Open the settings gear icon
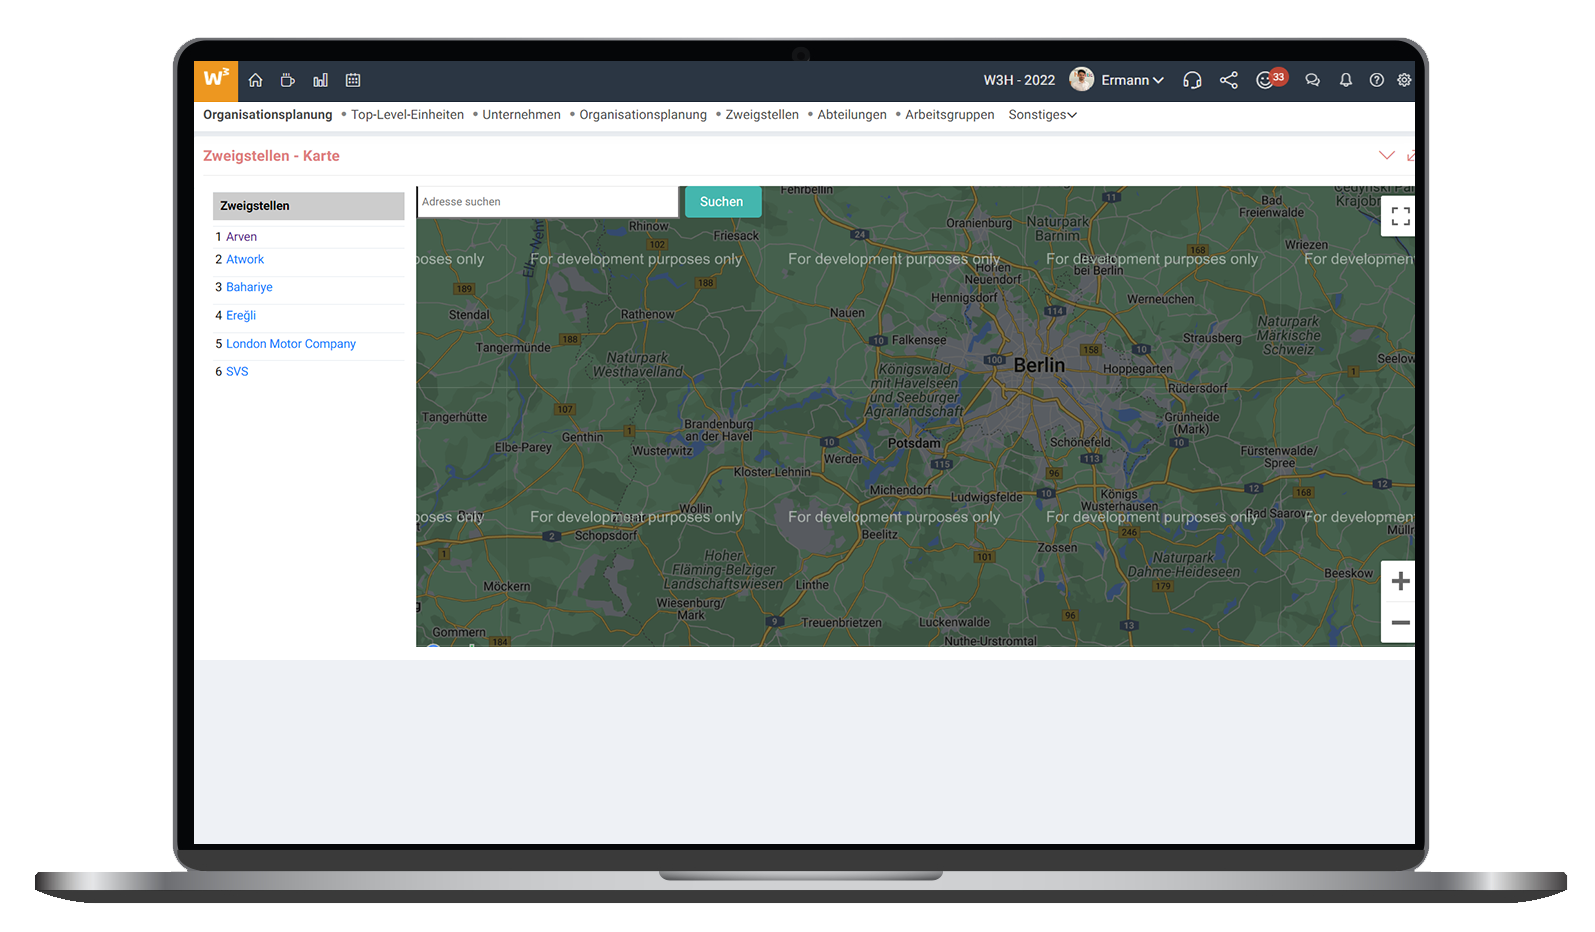Viewport: 1595px width, 932px height. (x=1404, y=80)
